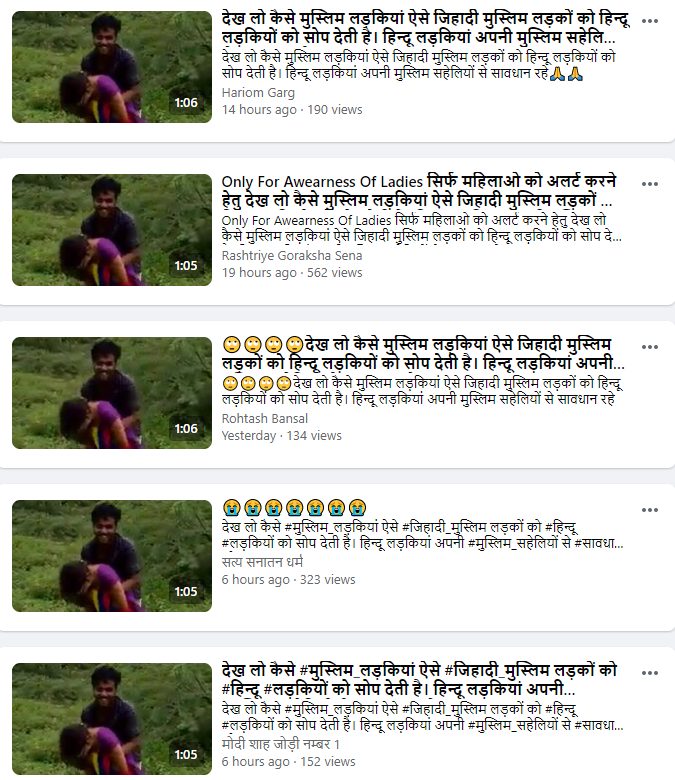Play the Hariom Garg video thumbnail
The height and width of the screenshot is (780, 675).
point(112,67)
